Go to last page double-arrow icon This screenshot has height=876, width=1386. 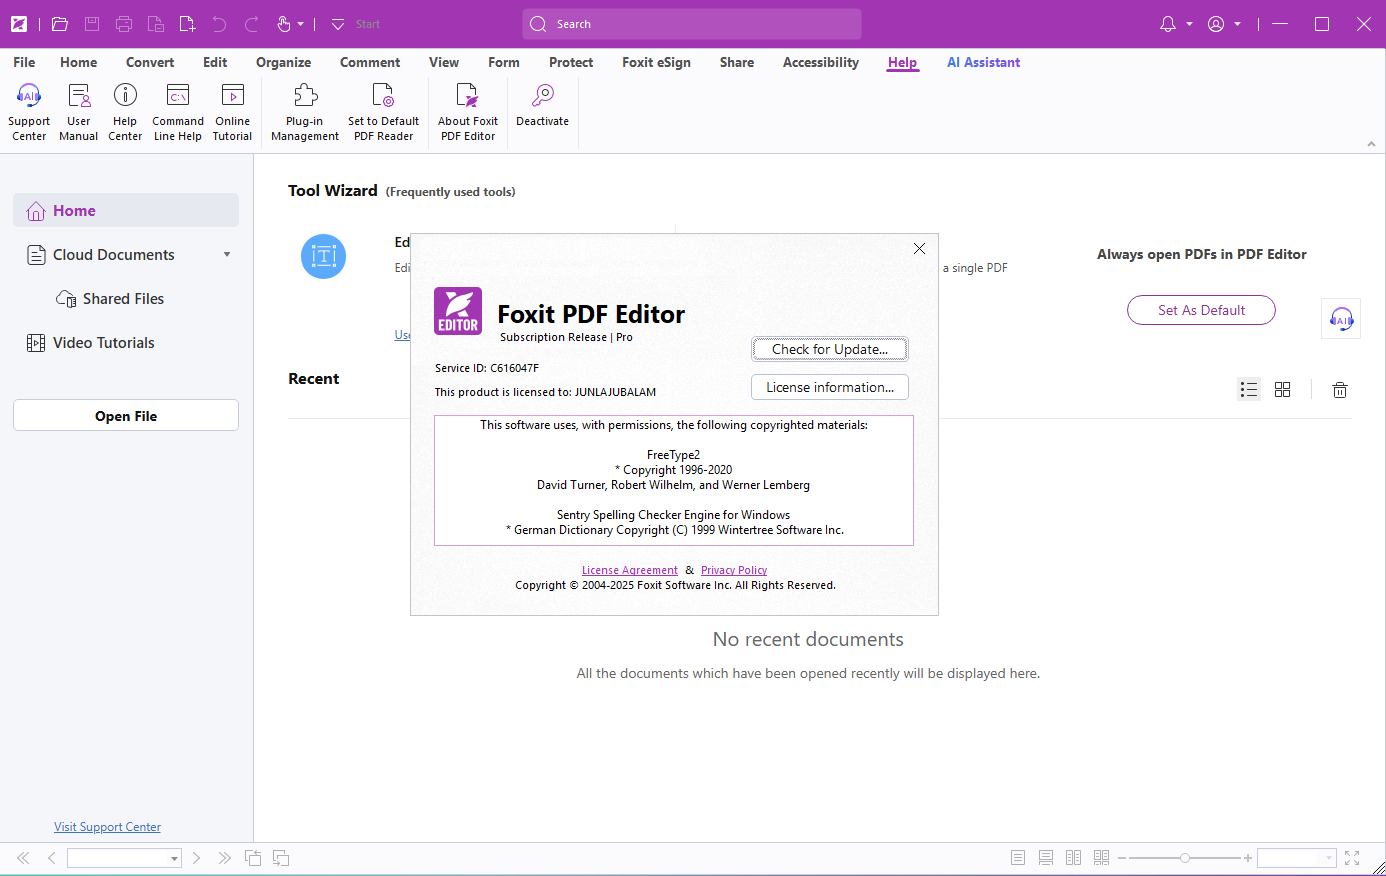pos(224,858)
